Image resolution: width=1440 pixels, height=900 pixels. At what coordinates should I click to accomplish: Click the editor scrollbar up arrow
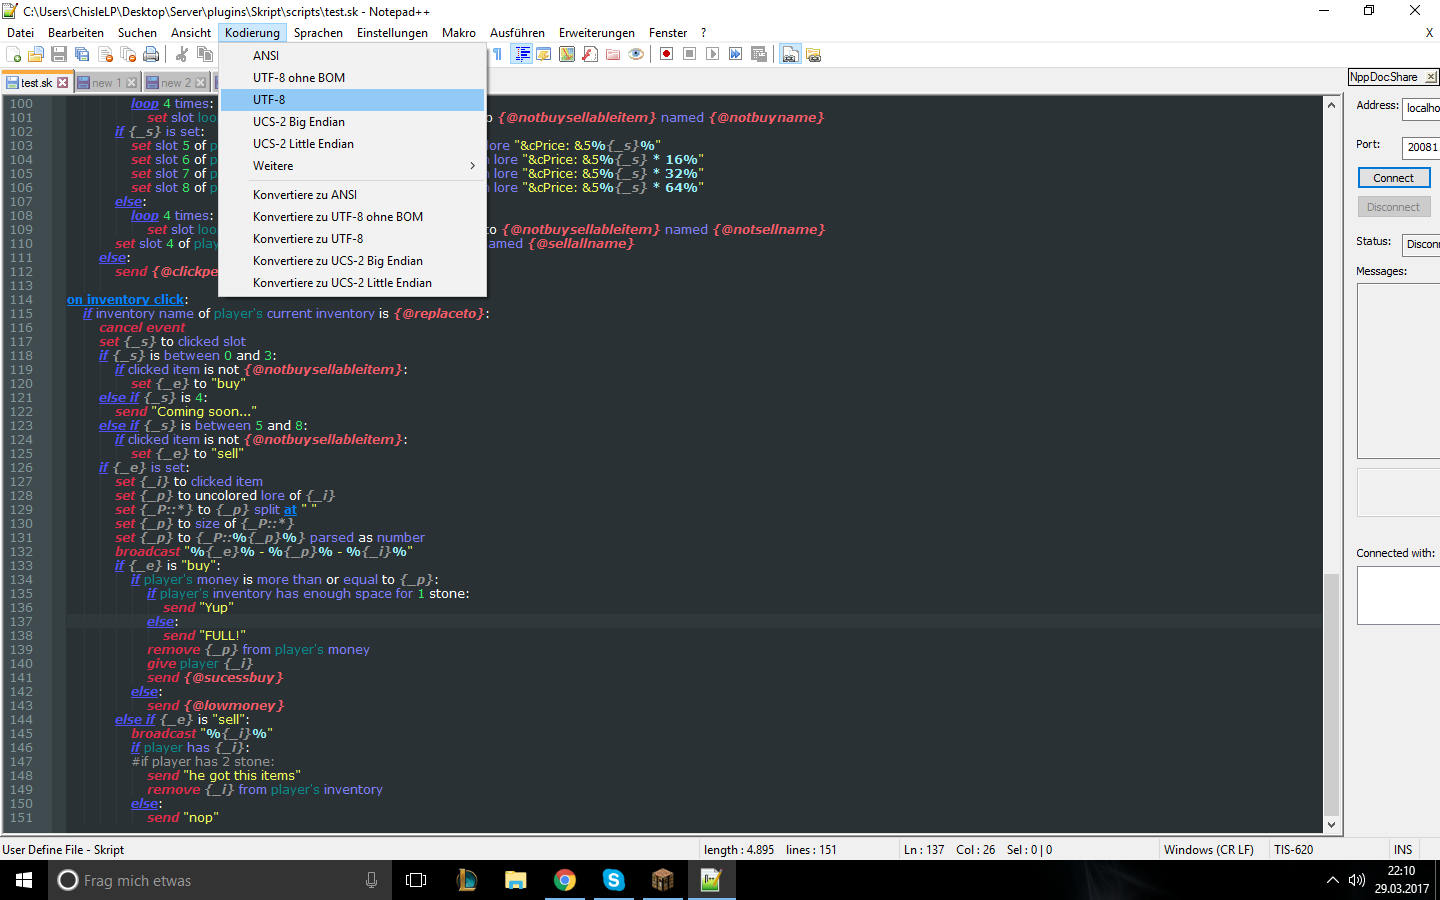[x=1331, y=105]
